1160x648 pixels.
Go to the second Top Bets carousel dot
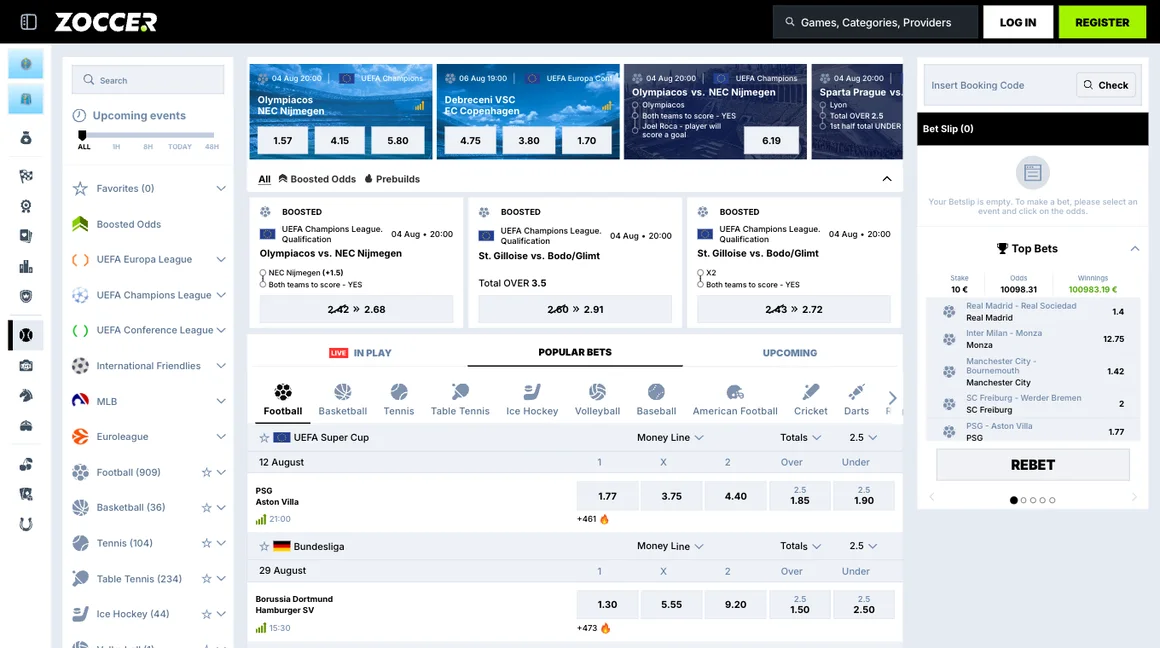tap(1023, 500)
